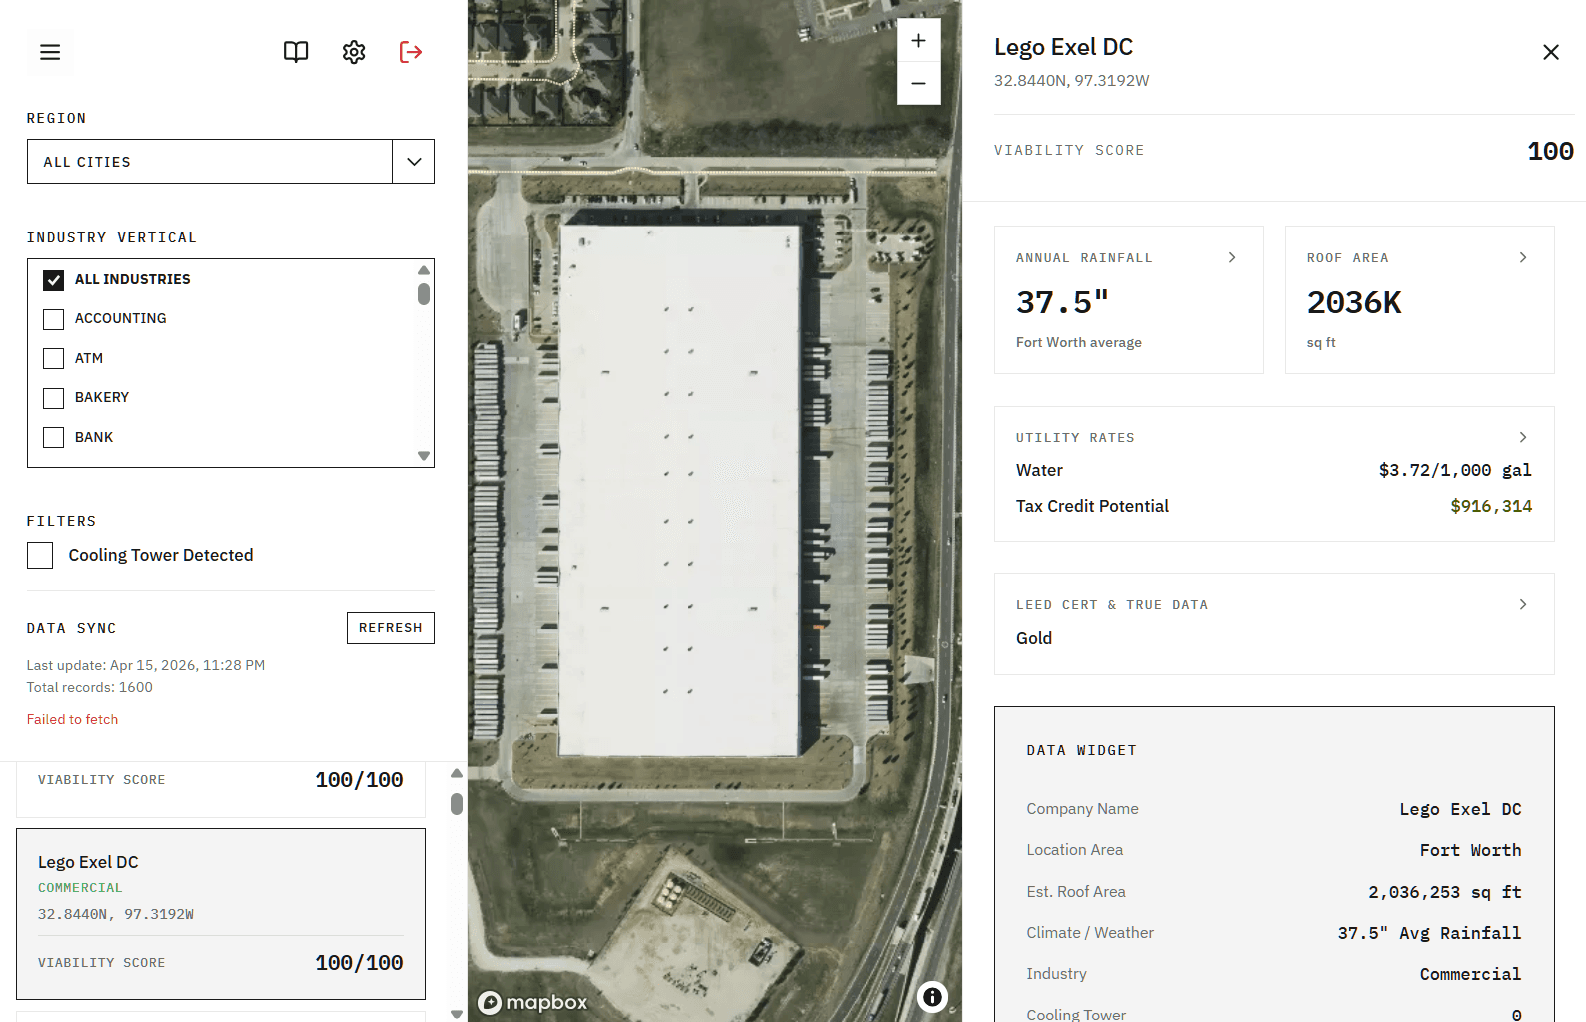Check the Bakery industry checkbox

(54, 398)
